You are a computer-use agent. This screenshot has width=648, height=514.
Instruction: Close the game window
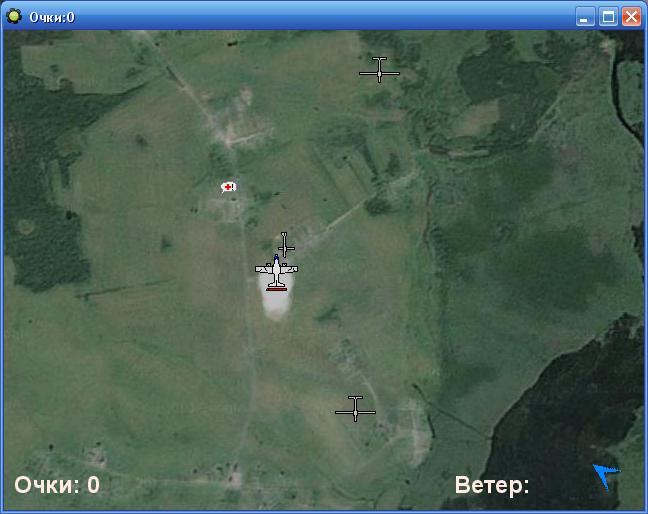[x=631, y=17]
